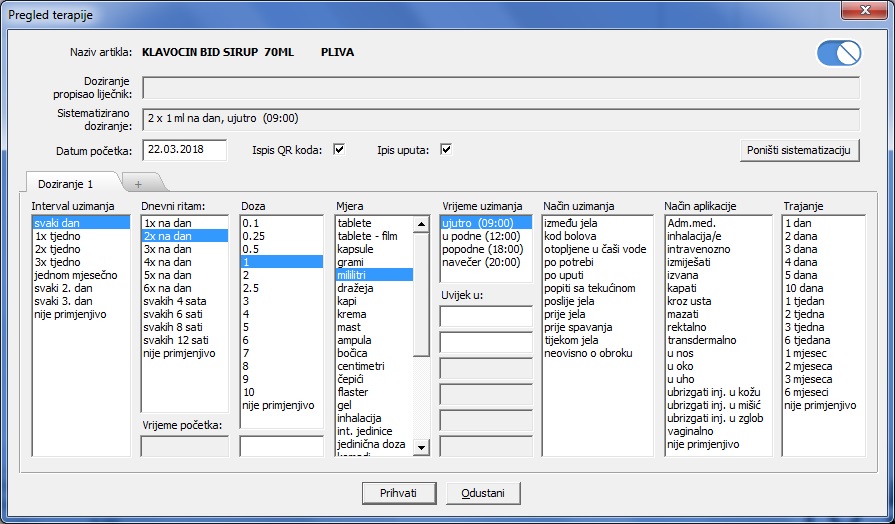The width and height of the screenshot is (895, 524).
Task: Select 'svakih 12 sati' rhythm
Action: click(x=185, y=341)
